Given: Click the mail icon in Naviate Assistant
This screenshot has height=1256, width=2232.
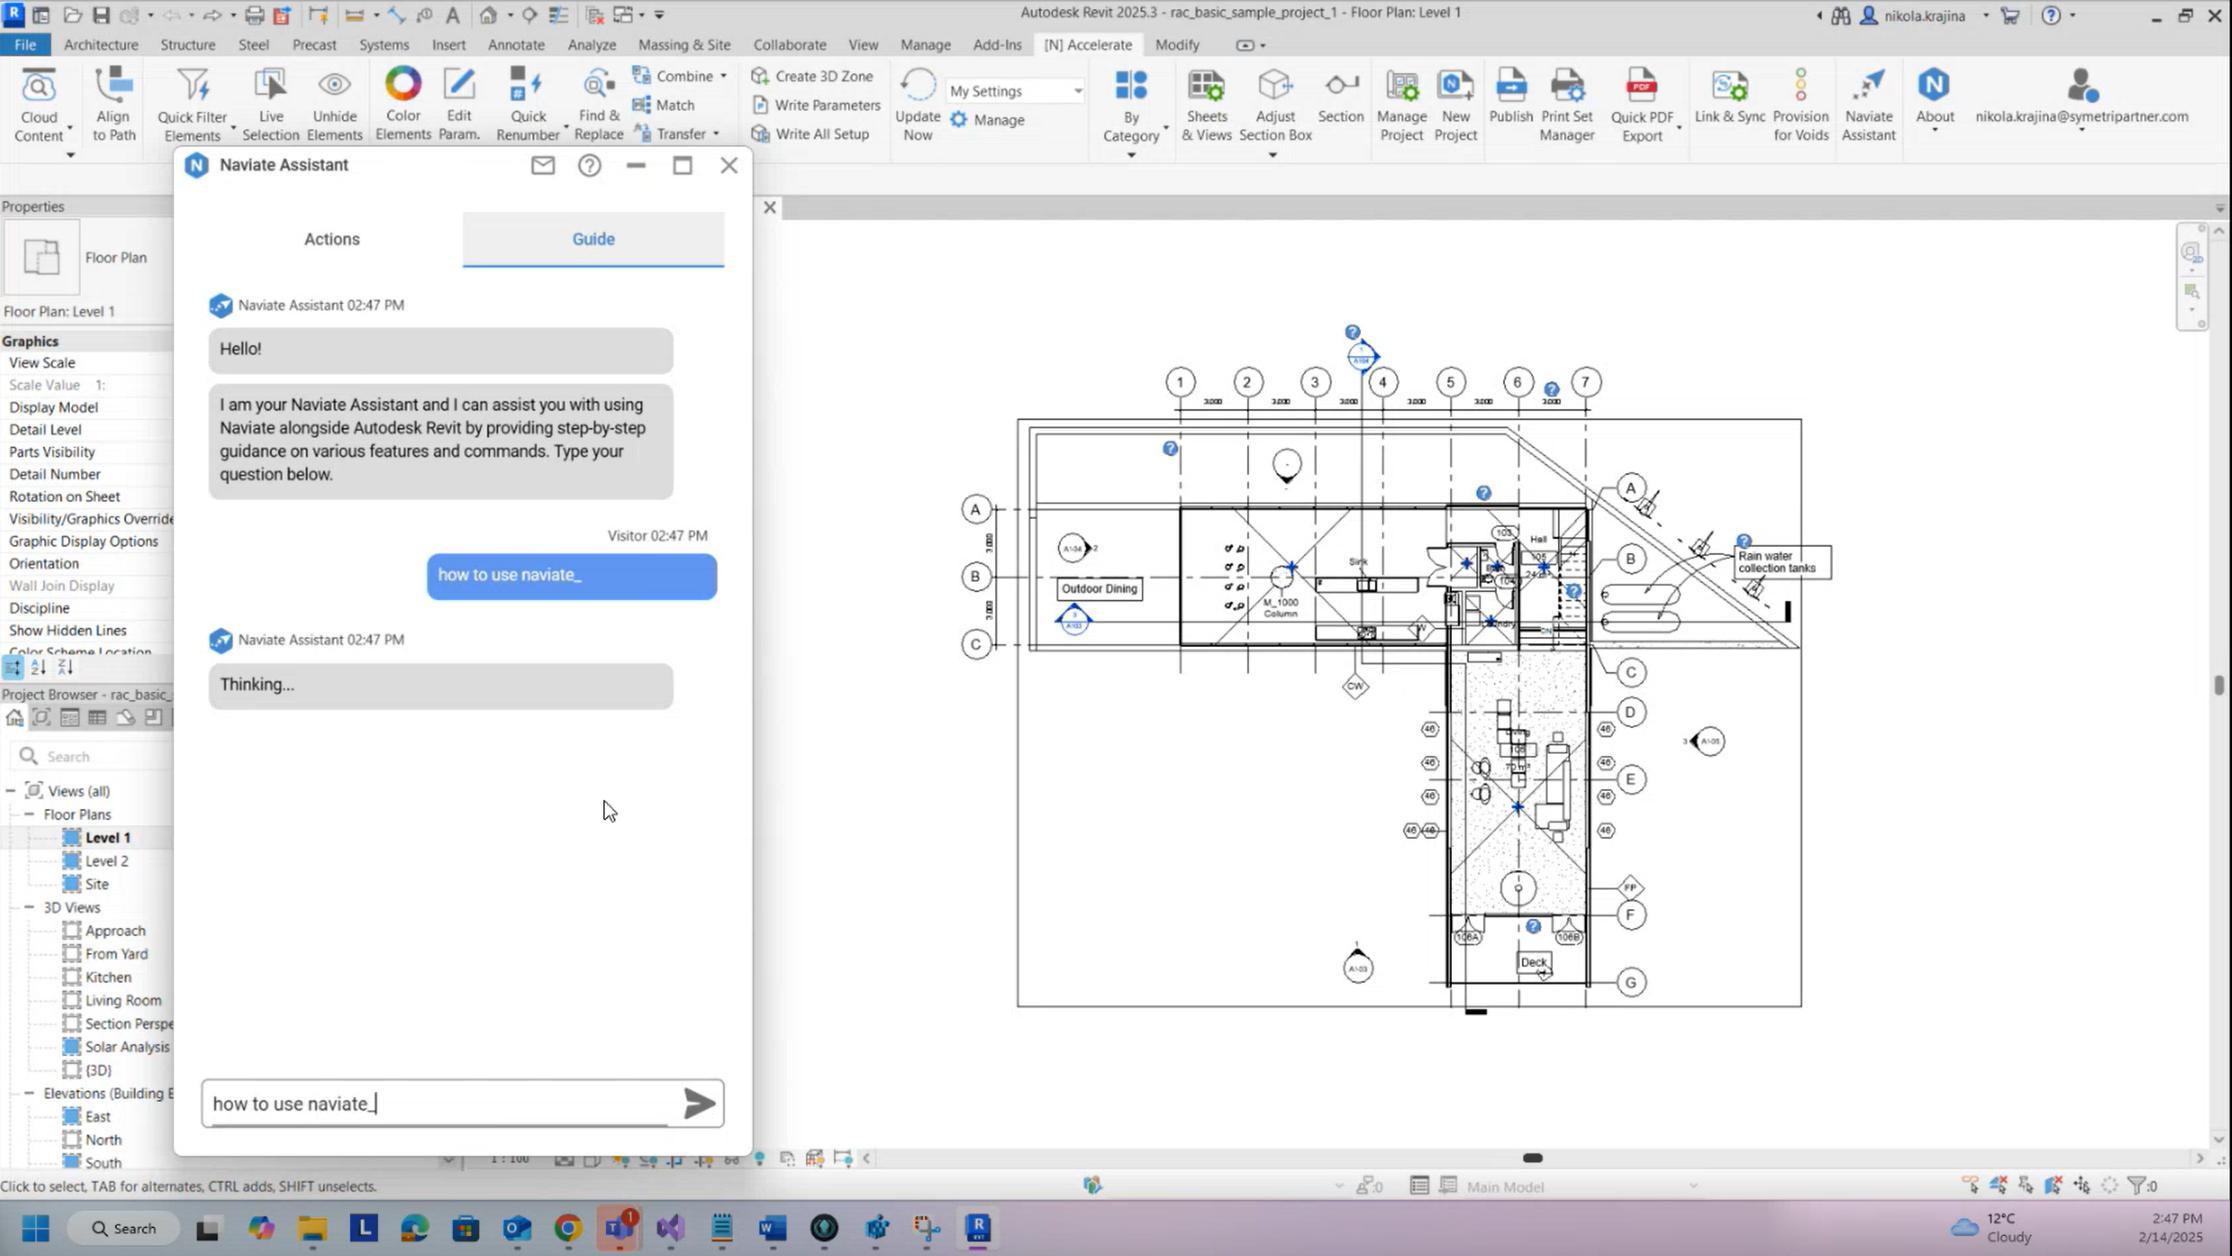Looking at the screenshot, I should [543, 165].
